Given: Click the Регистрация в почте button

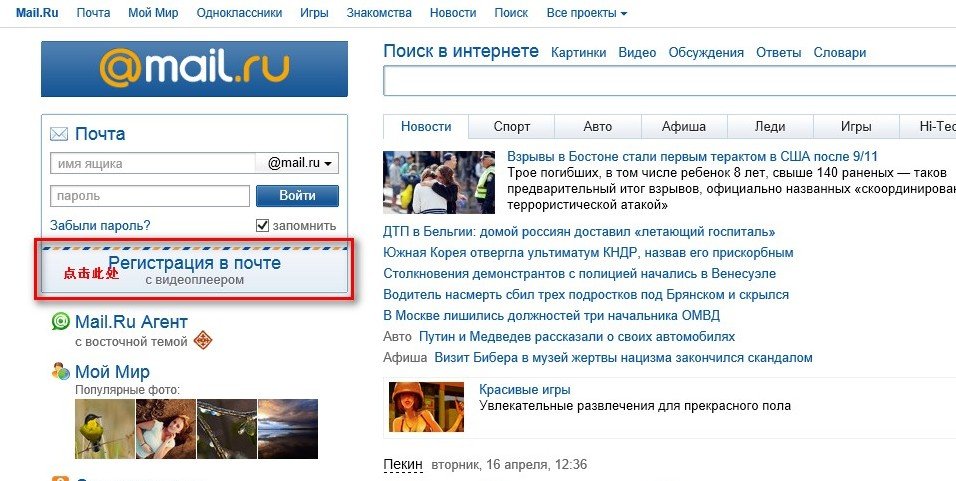Looking at the screenshot, I should pos(194,269).
